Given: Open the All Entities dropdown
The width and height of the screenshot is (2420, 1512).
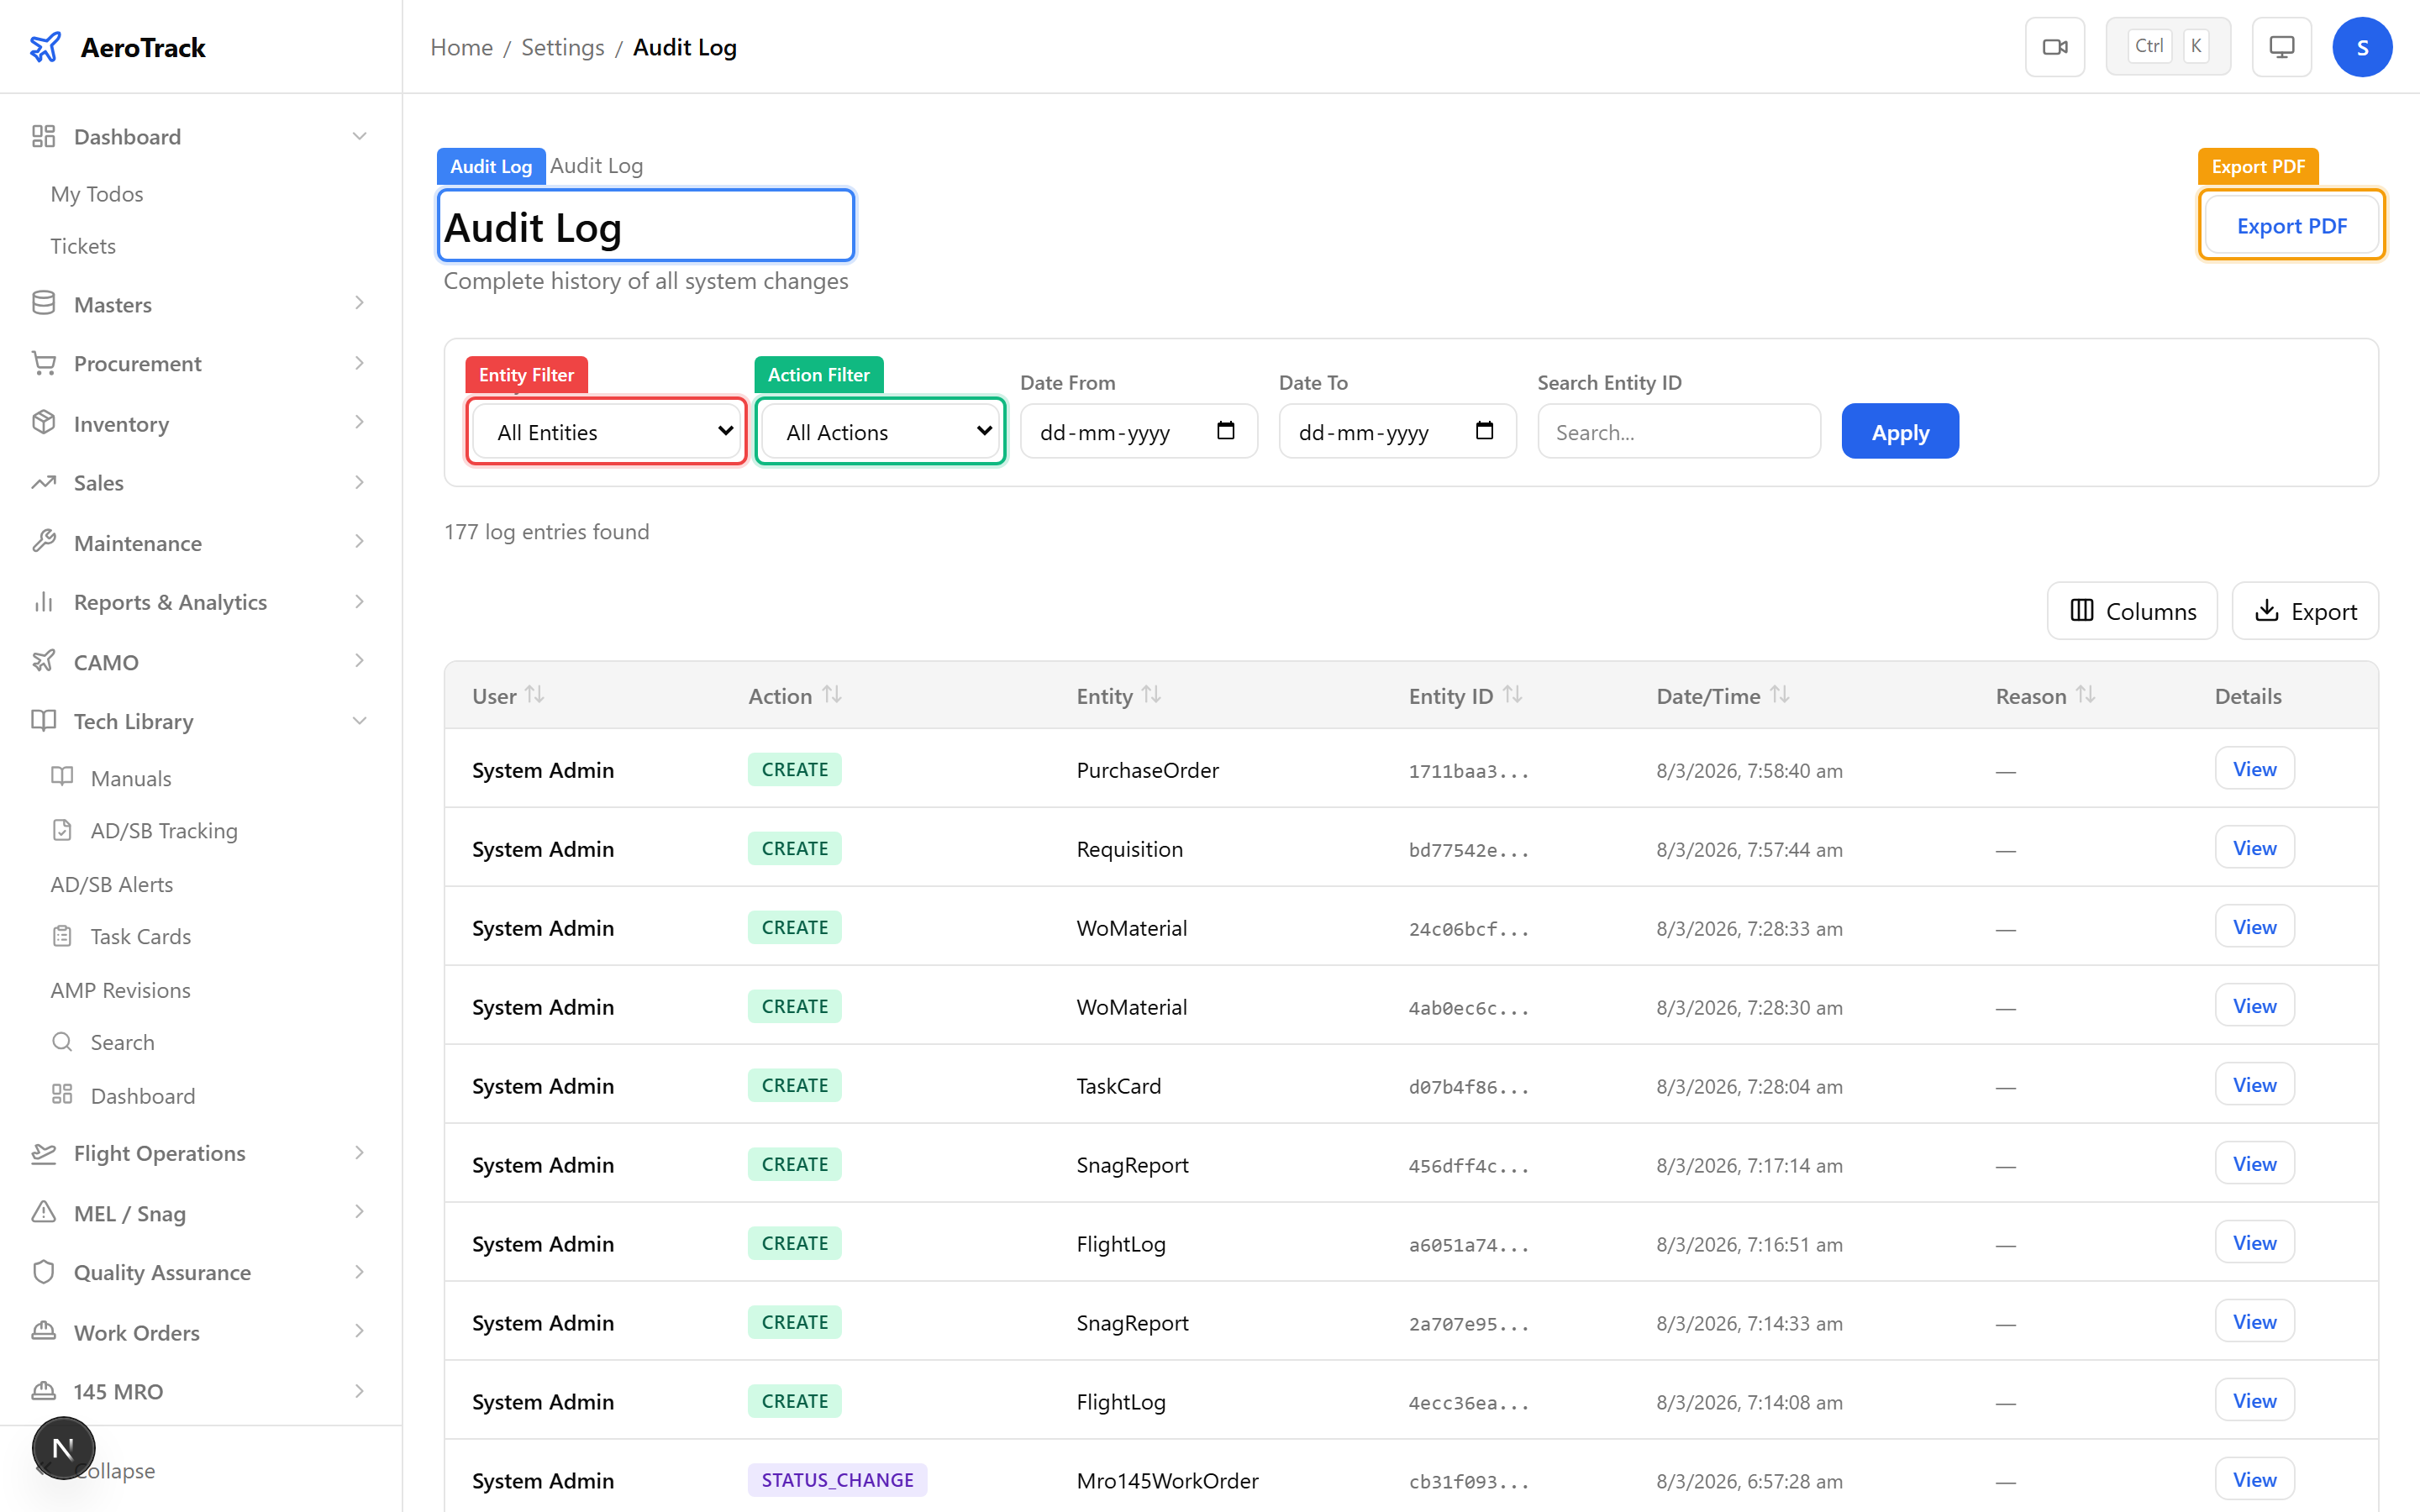Looking at the screenshot, I should 605,431.
